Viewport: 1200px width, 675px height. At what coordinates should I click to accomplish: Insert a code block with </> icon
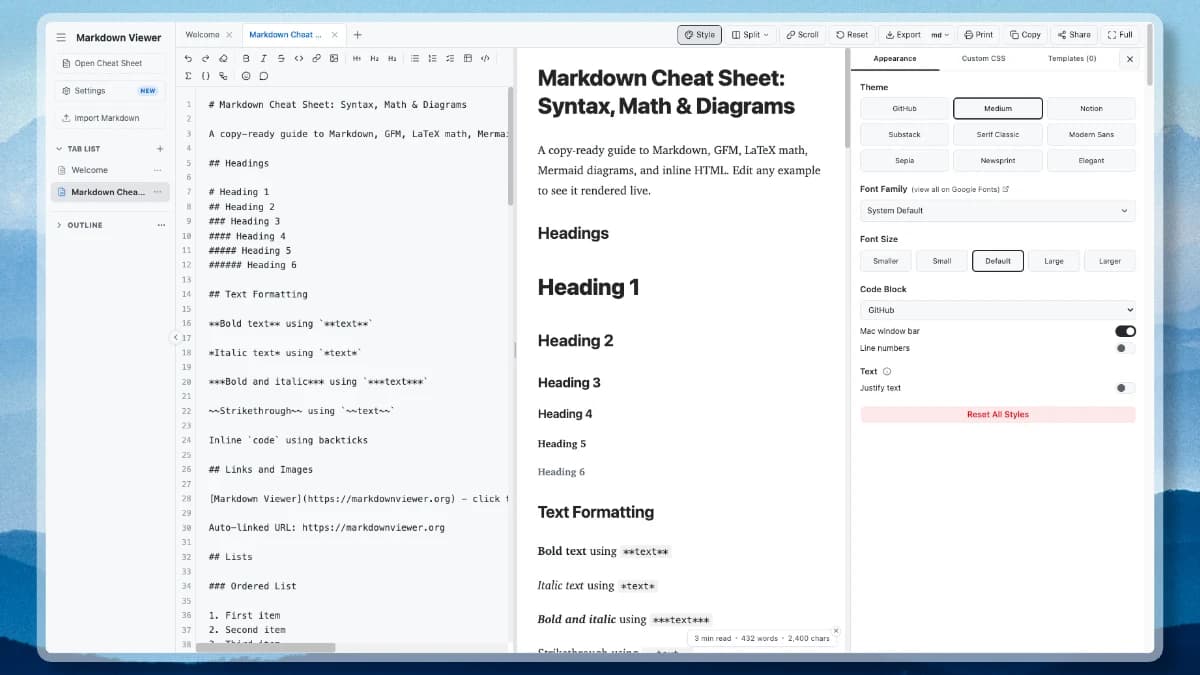(x=486, y=58)
